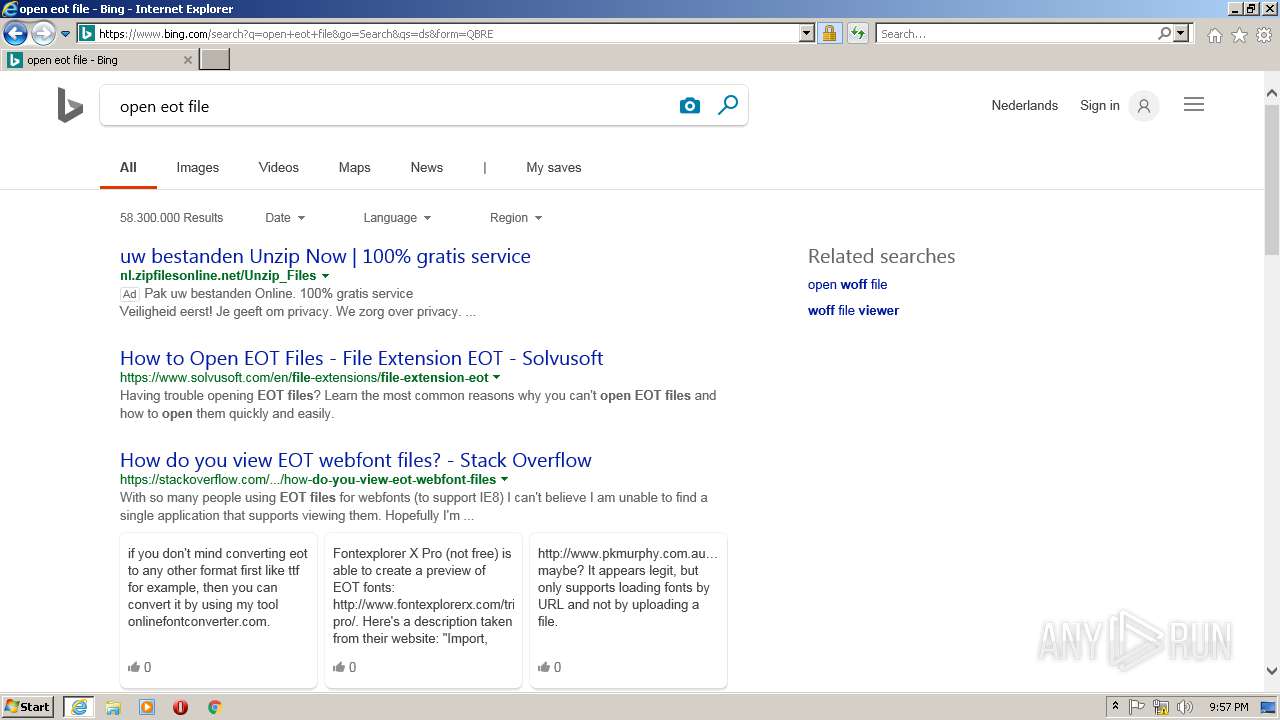Screen dimensions: 1280x720
Task: Switch language to Nederlands
Action: (x=1025, y=106)
